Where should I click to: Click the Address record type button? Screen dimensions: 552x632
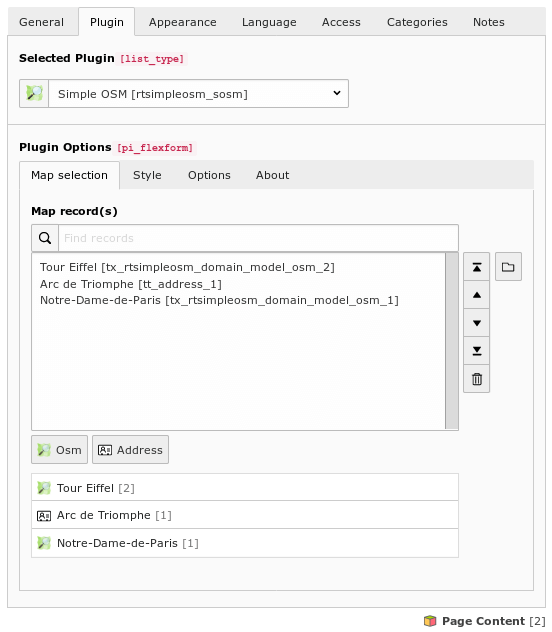pos(131,449)
